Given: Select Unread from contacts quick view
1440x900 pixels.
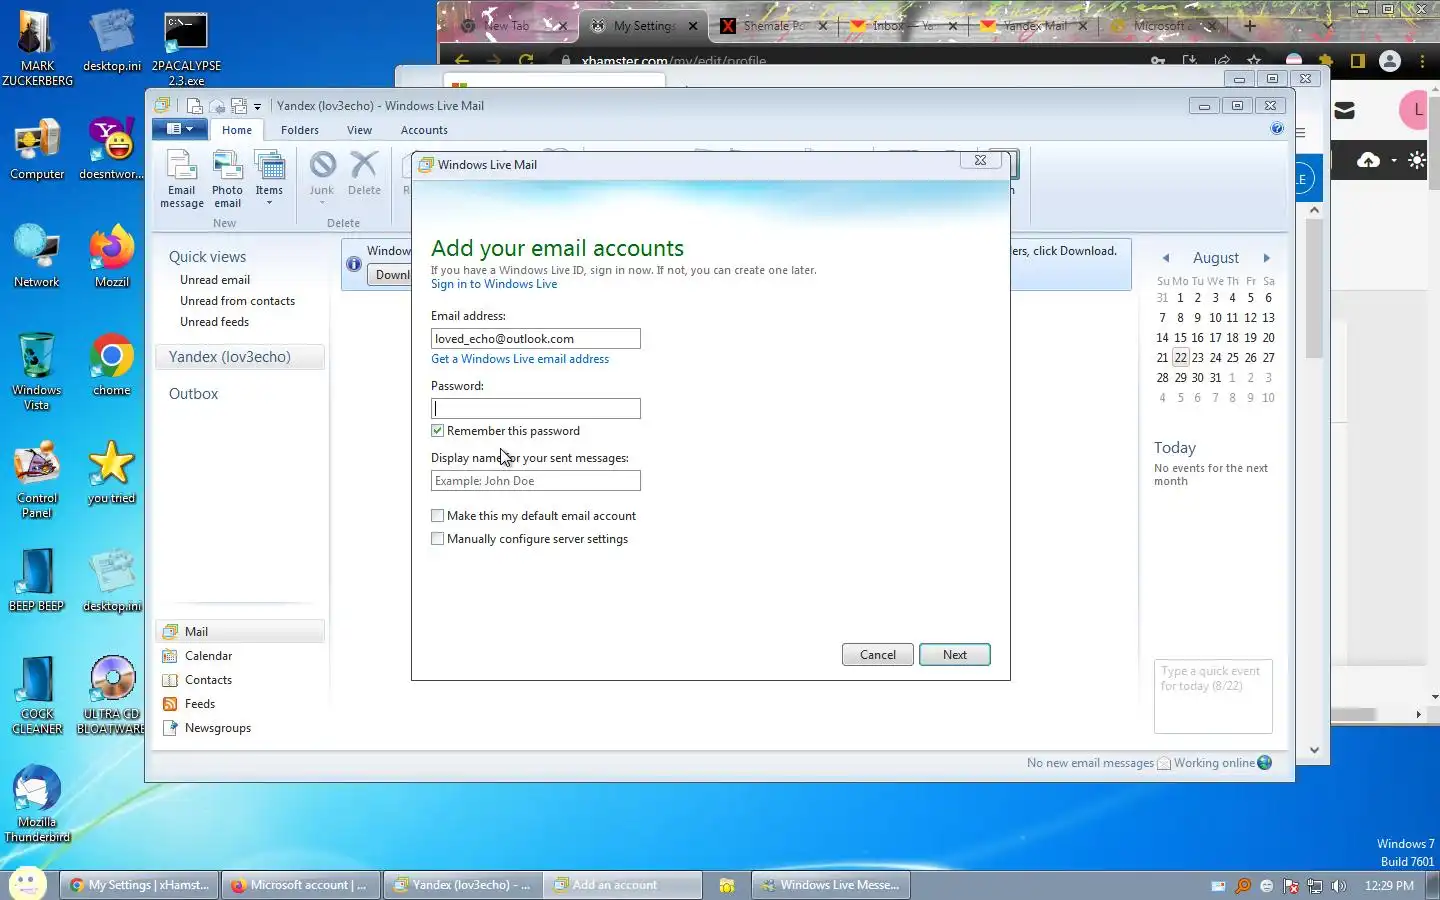Looking at the screenshot, I should pyautogui.click(x=237, y=301).
